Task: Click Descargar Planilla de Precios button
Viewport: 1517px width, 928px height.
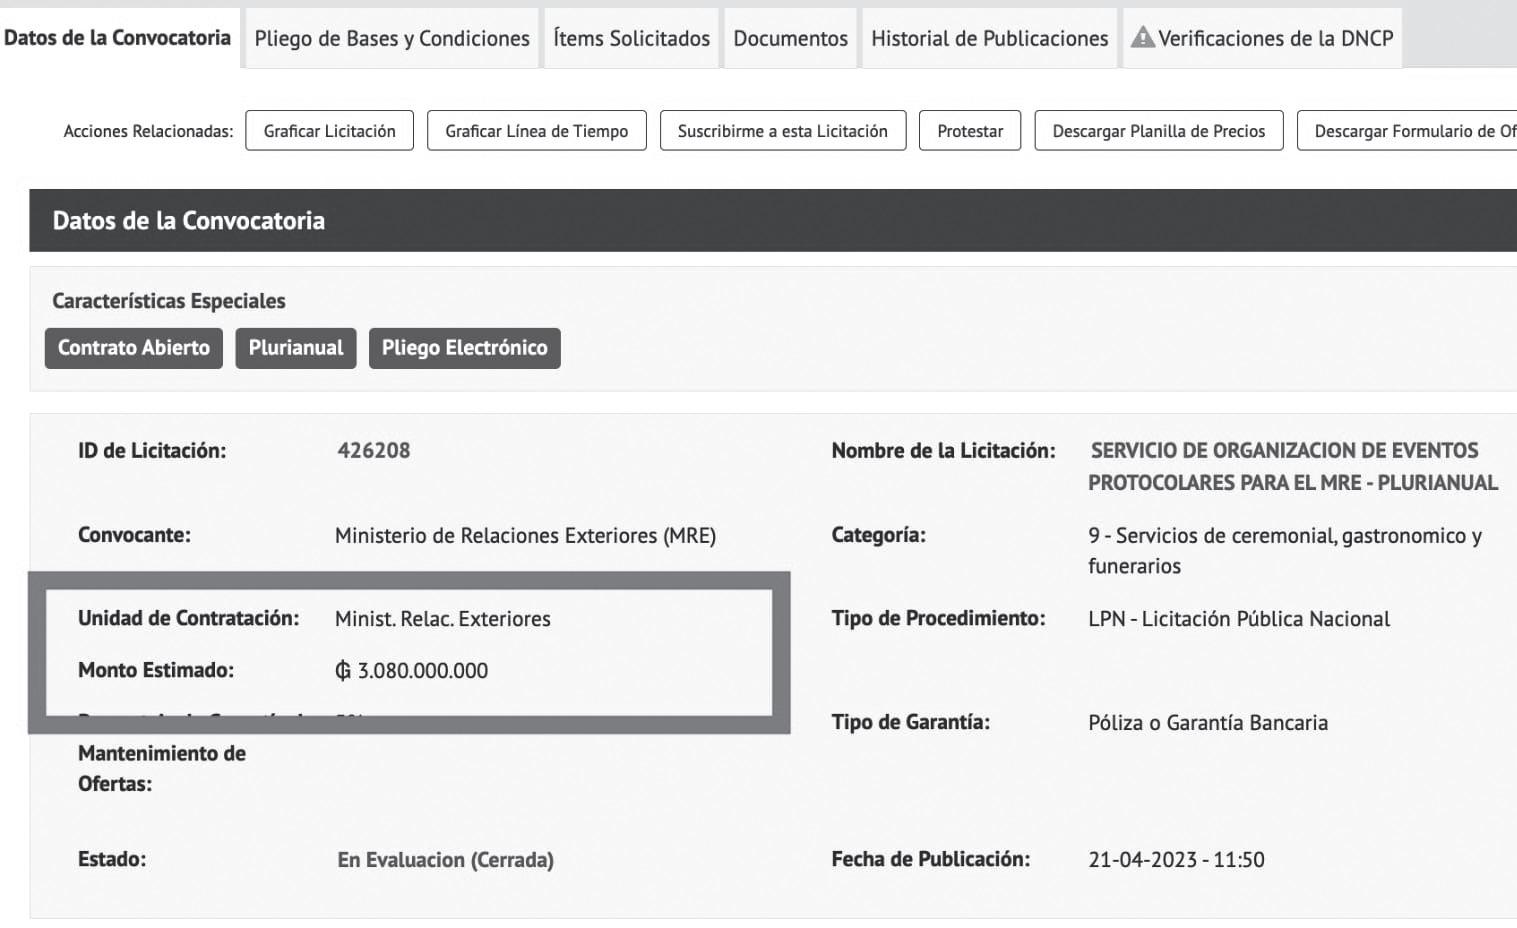Action: click(x=1158, y=131)
